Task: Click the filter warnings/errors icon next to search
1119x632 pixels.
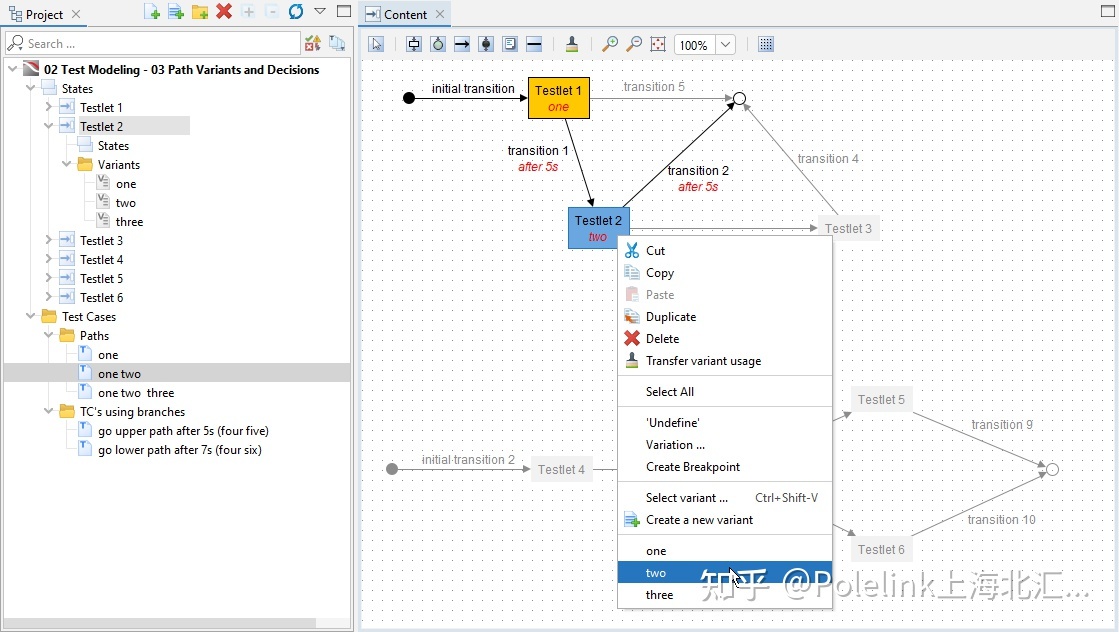Action: (313, 44)
